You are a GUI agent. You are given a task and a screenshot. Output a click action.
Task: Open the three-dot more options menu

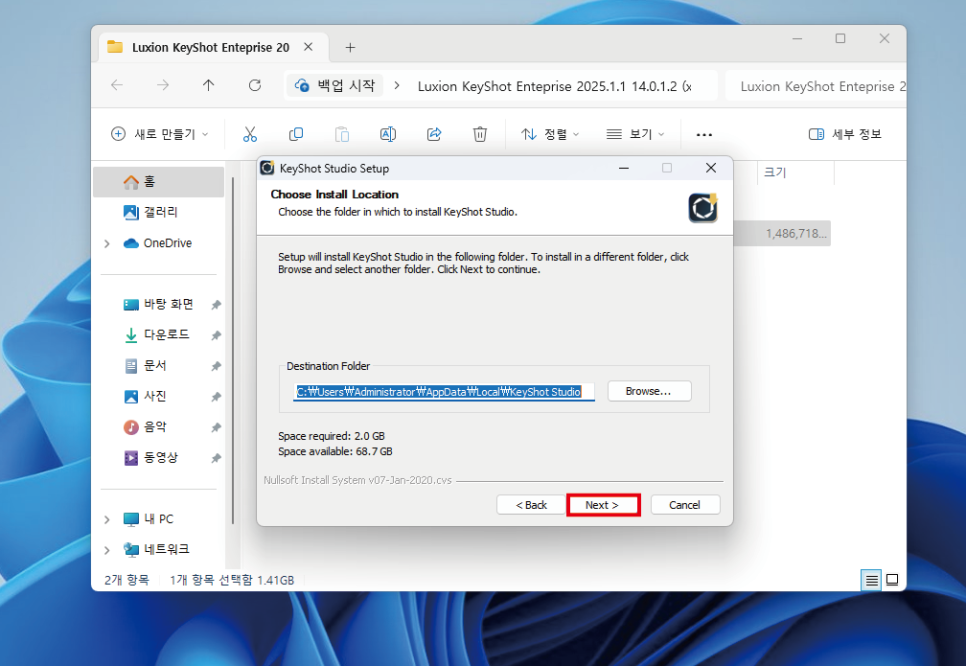coord(704,134)
